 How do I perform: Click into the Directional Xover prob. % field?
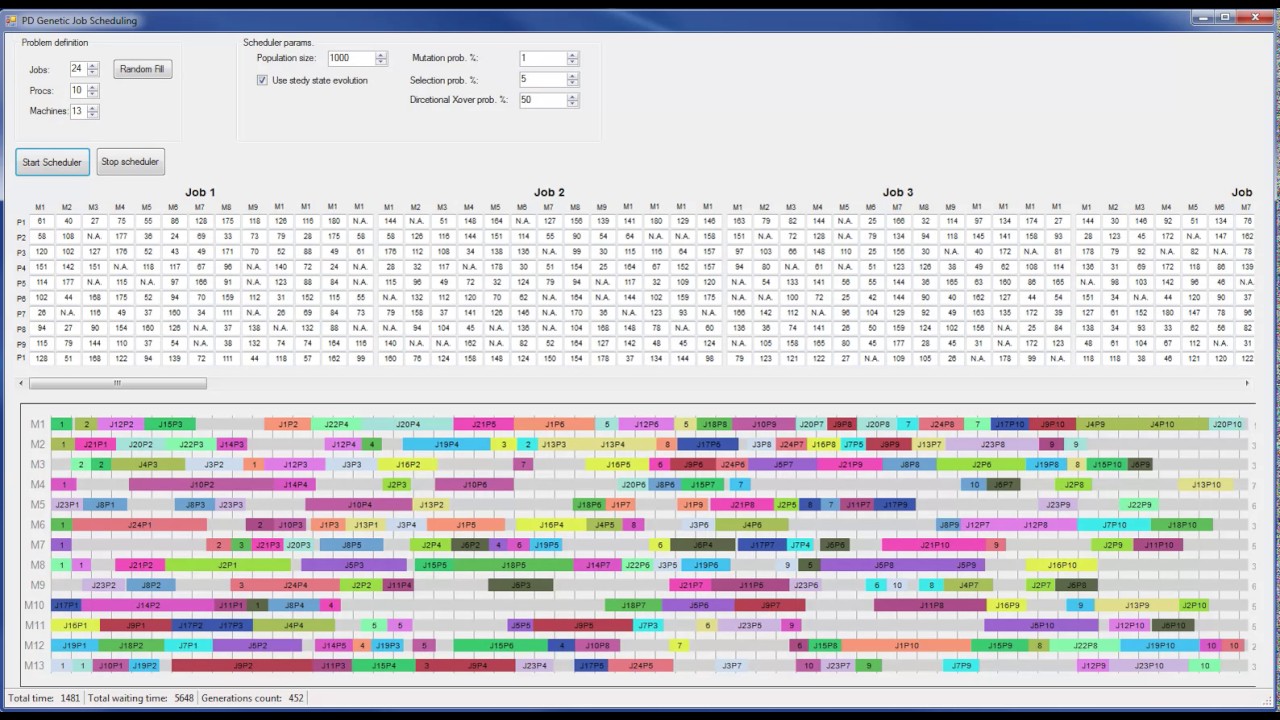point(542,100)
